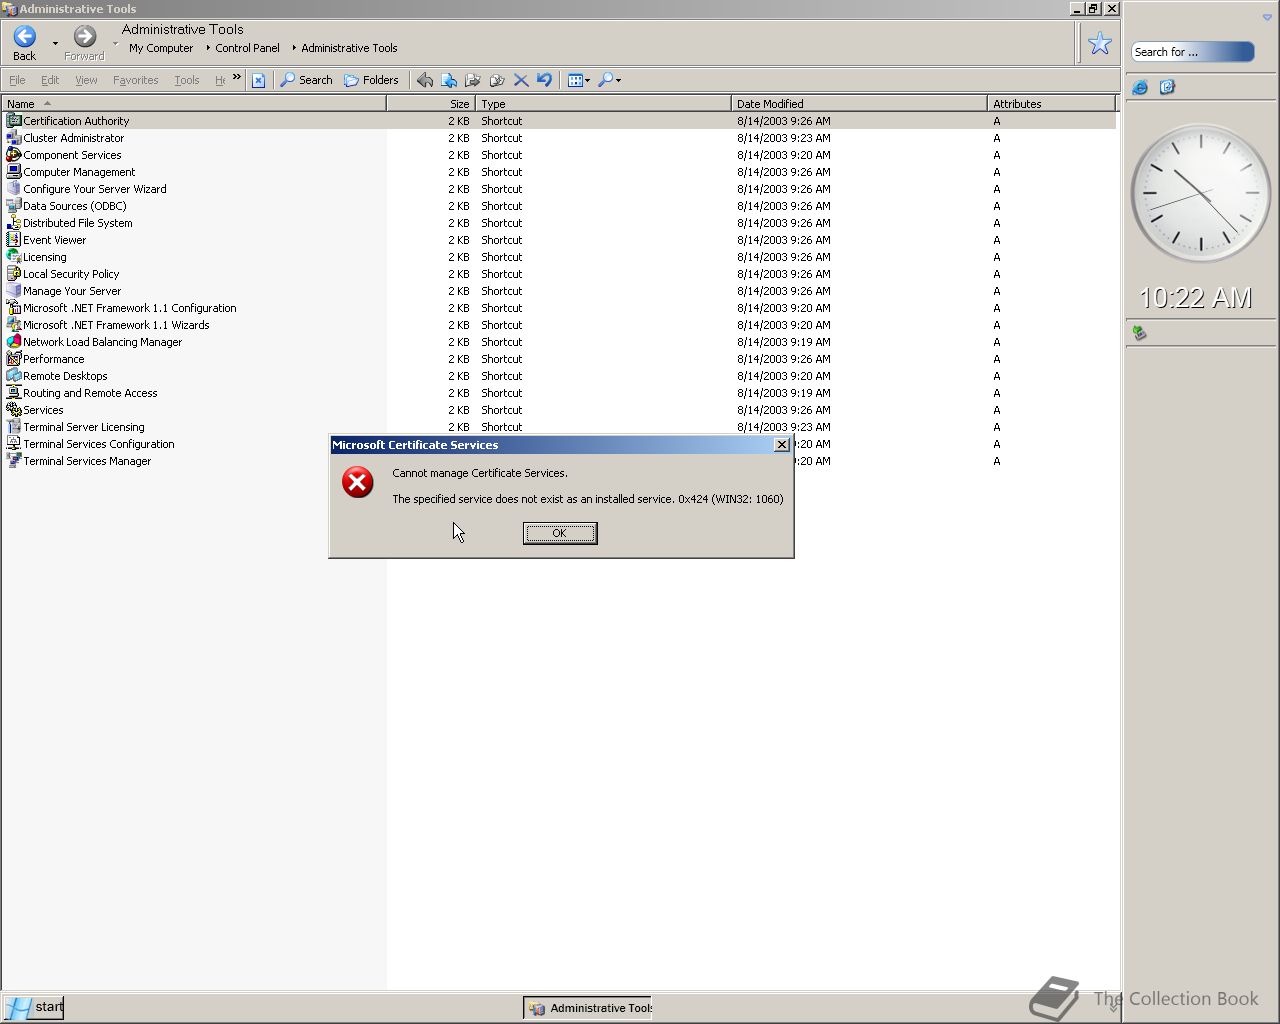Sort by the Size column header
Screen dimensions: 1280x1024
point(431,103)
